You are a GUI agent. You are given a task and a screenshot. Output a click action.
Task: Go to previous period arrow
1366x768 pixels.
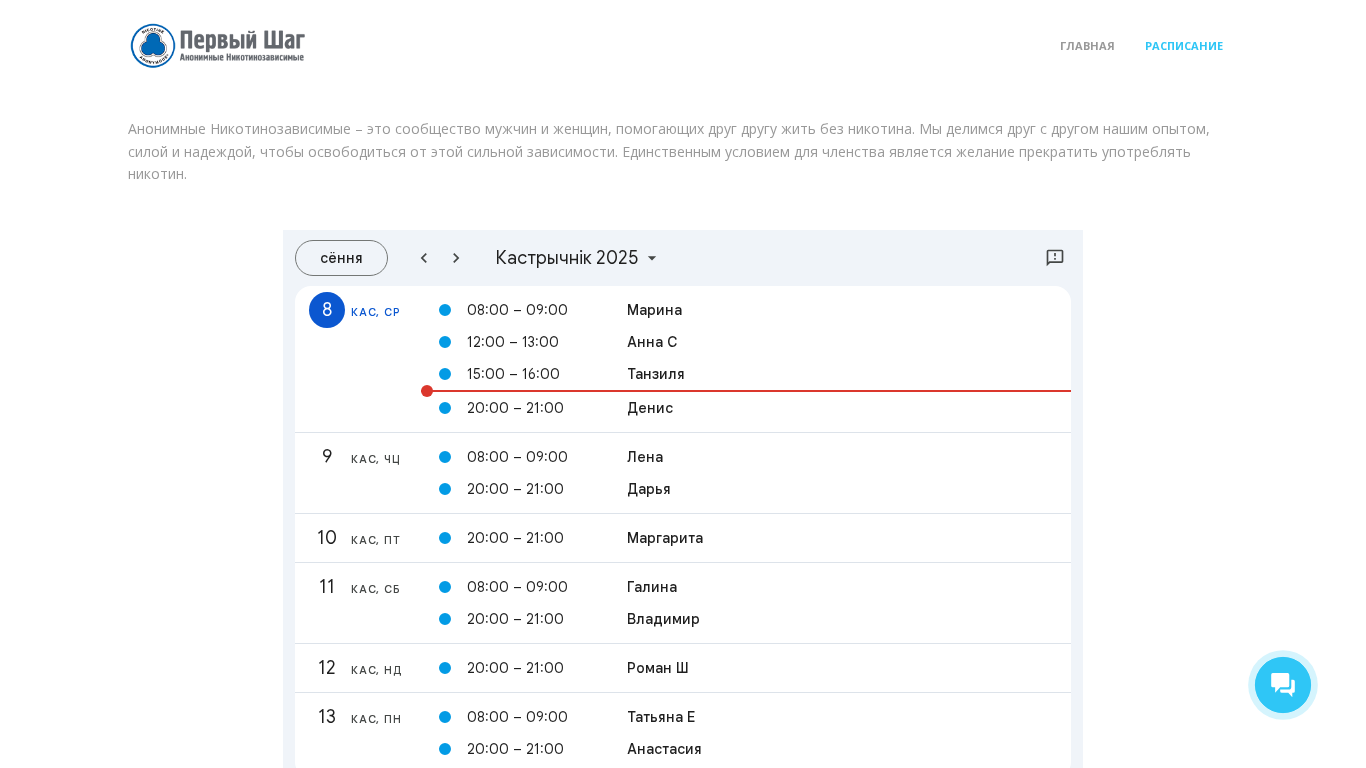(424, 258)
